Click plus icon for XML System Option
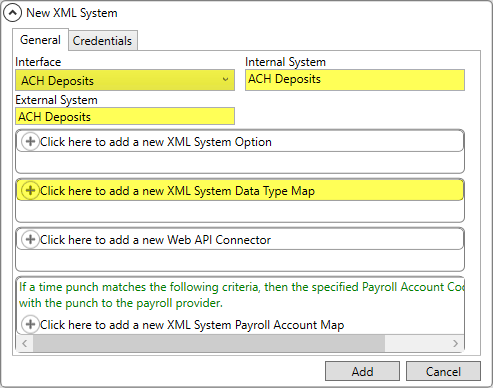 pos(30,142)
